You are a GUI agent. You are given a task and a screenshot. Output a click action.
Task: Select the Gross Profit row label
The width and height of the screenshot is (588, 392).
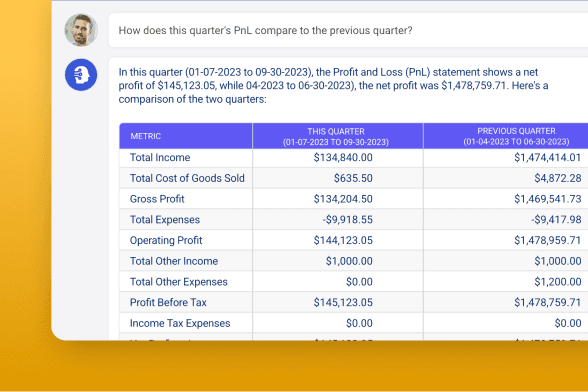point(157,199)
